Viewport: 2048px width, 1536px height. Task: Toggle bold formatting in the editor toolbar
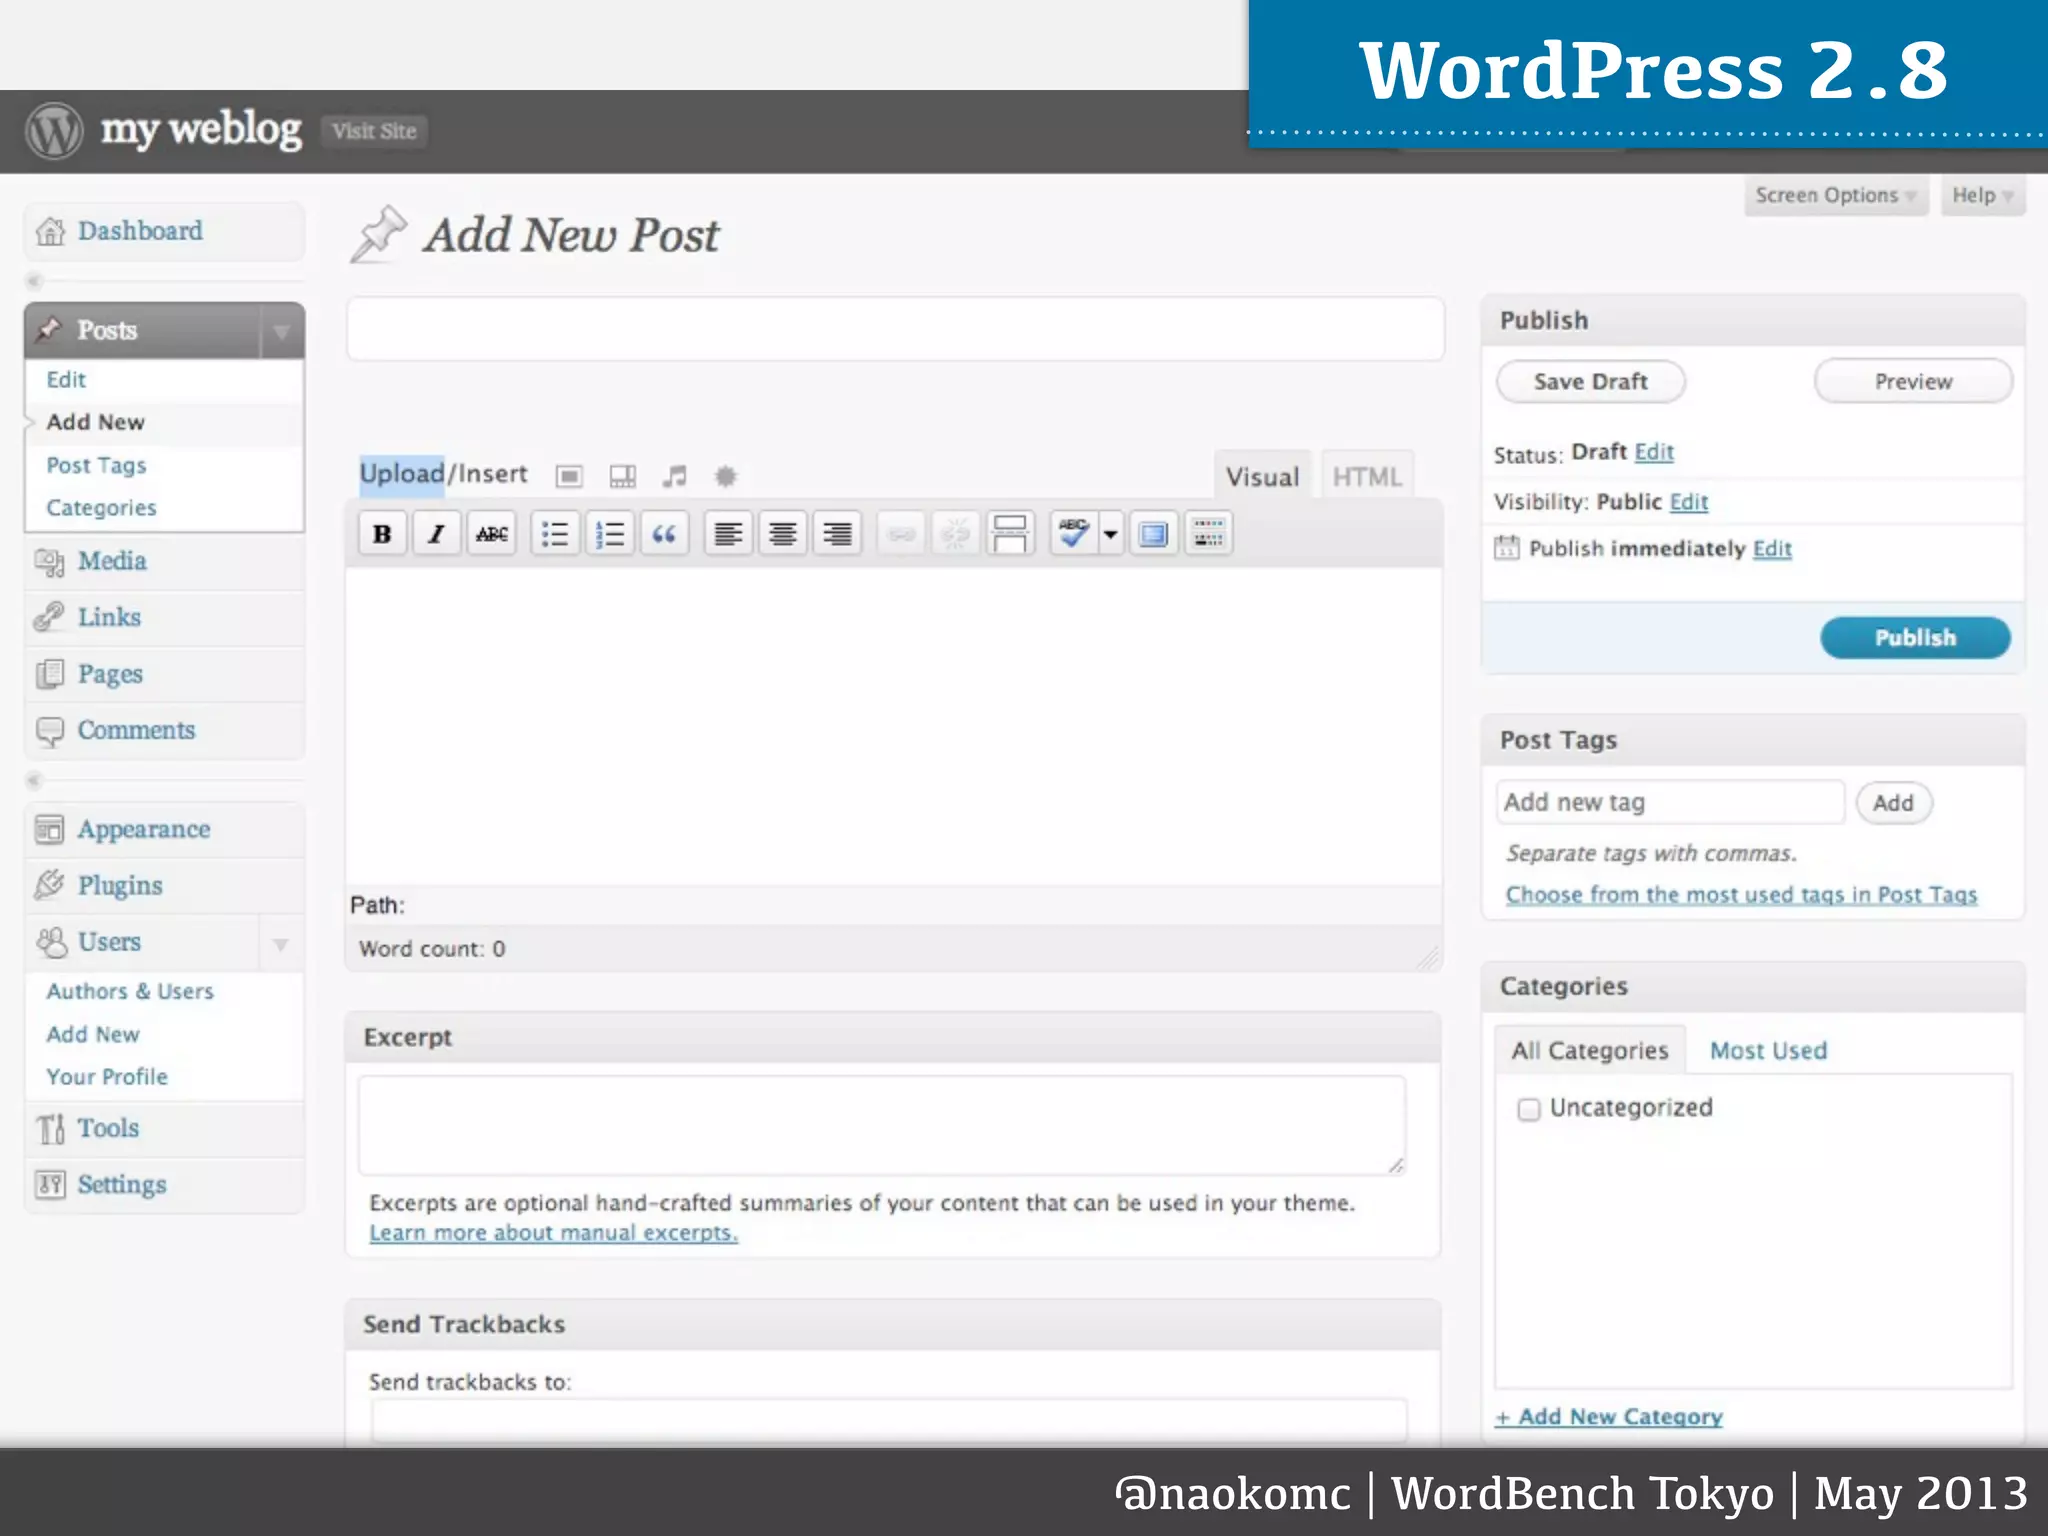point(382,534)
